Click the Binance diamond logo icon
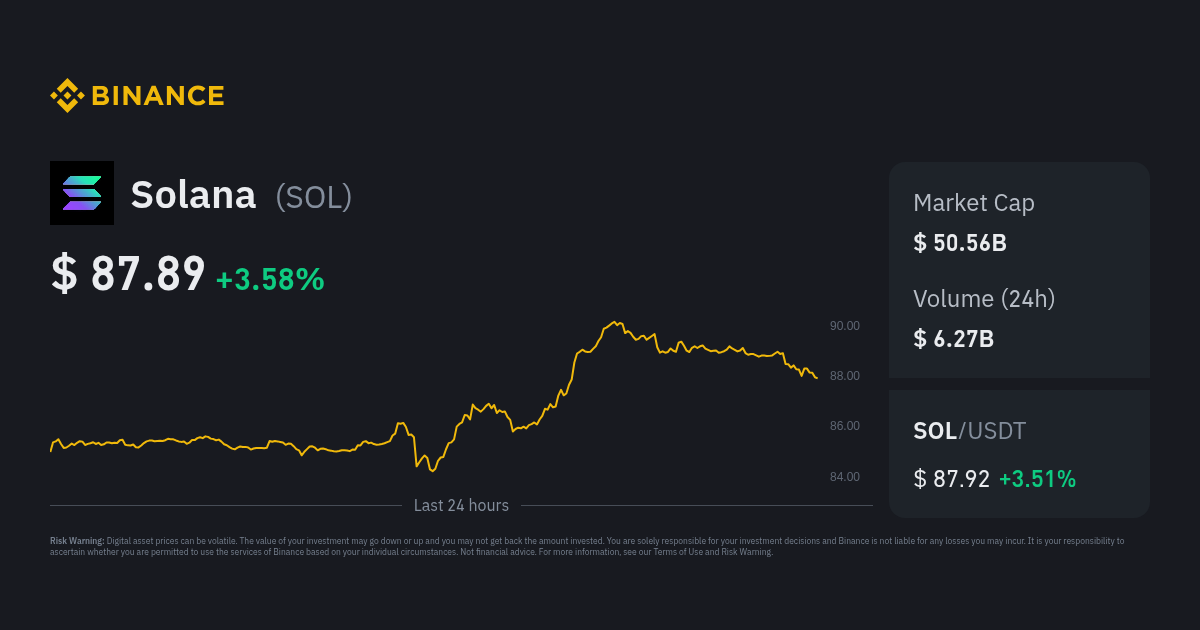Viewport: 1200px width, 630px height. coord(66,95)
